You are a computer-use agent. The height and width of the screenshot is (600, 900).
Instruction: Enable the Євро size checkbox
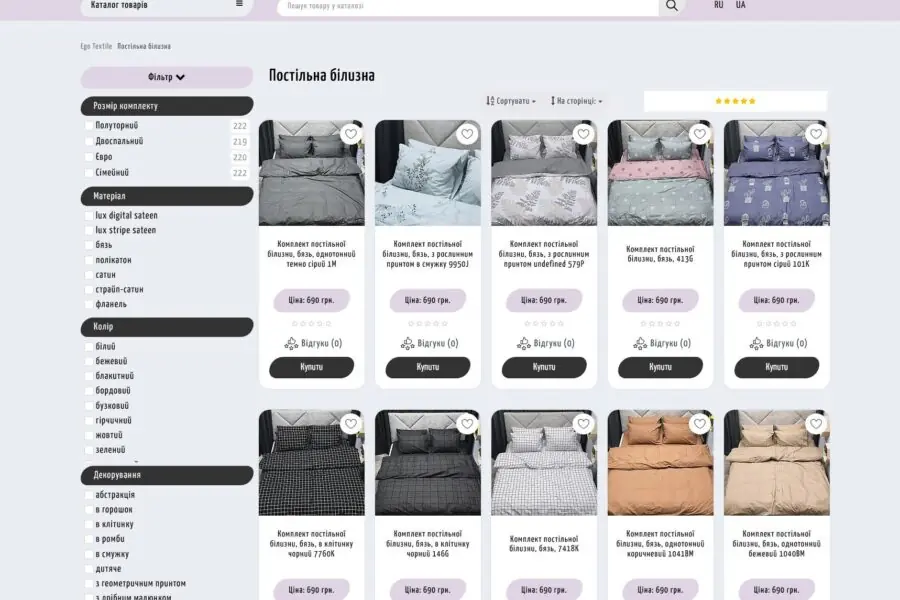click(88, 157)
